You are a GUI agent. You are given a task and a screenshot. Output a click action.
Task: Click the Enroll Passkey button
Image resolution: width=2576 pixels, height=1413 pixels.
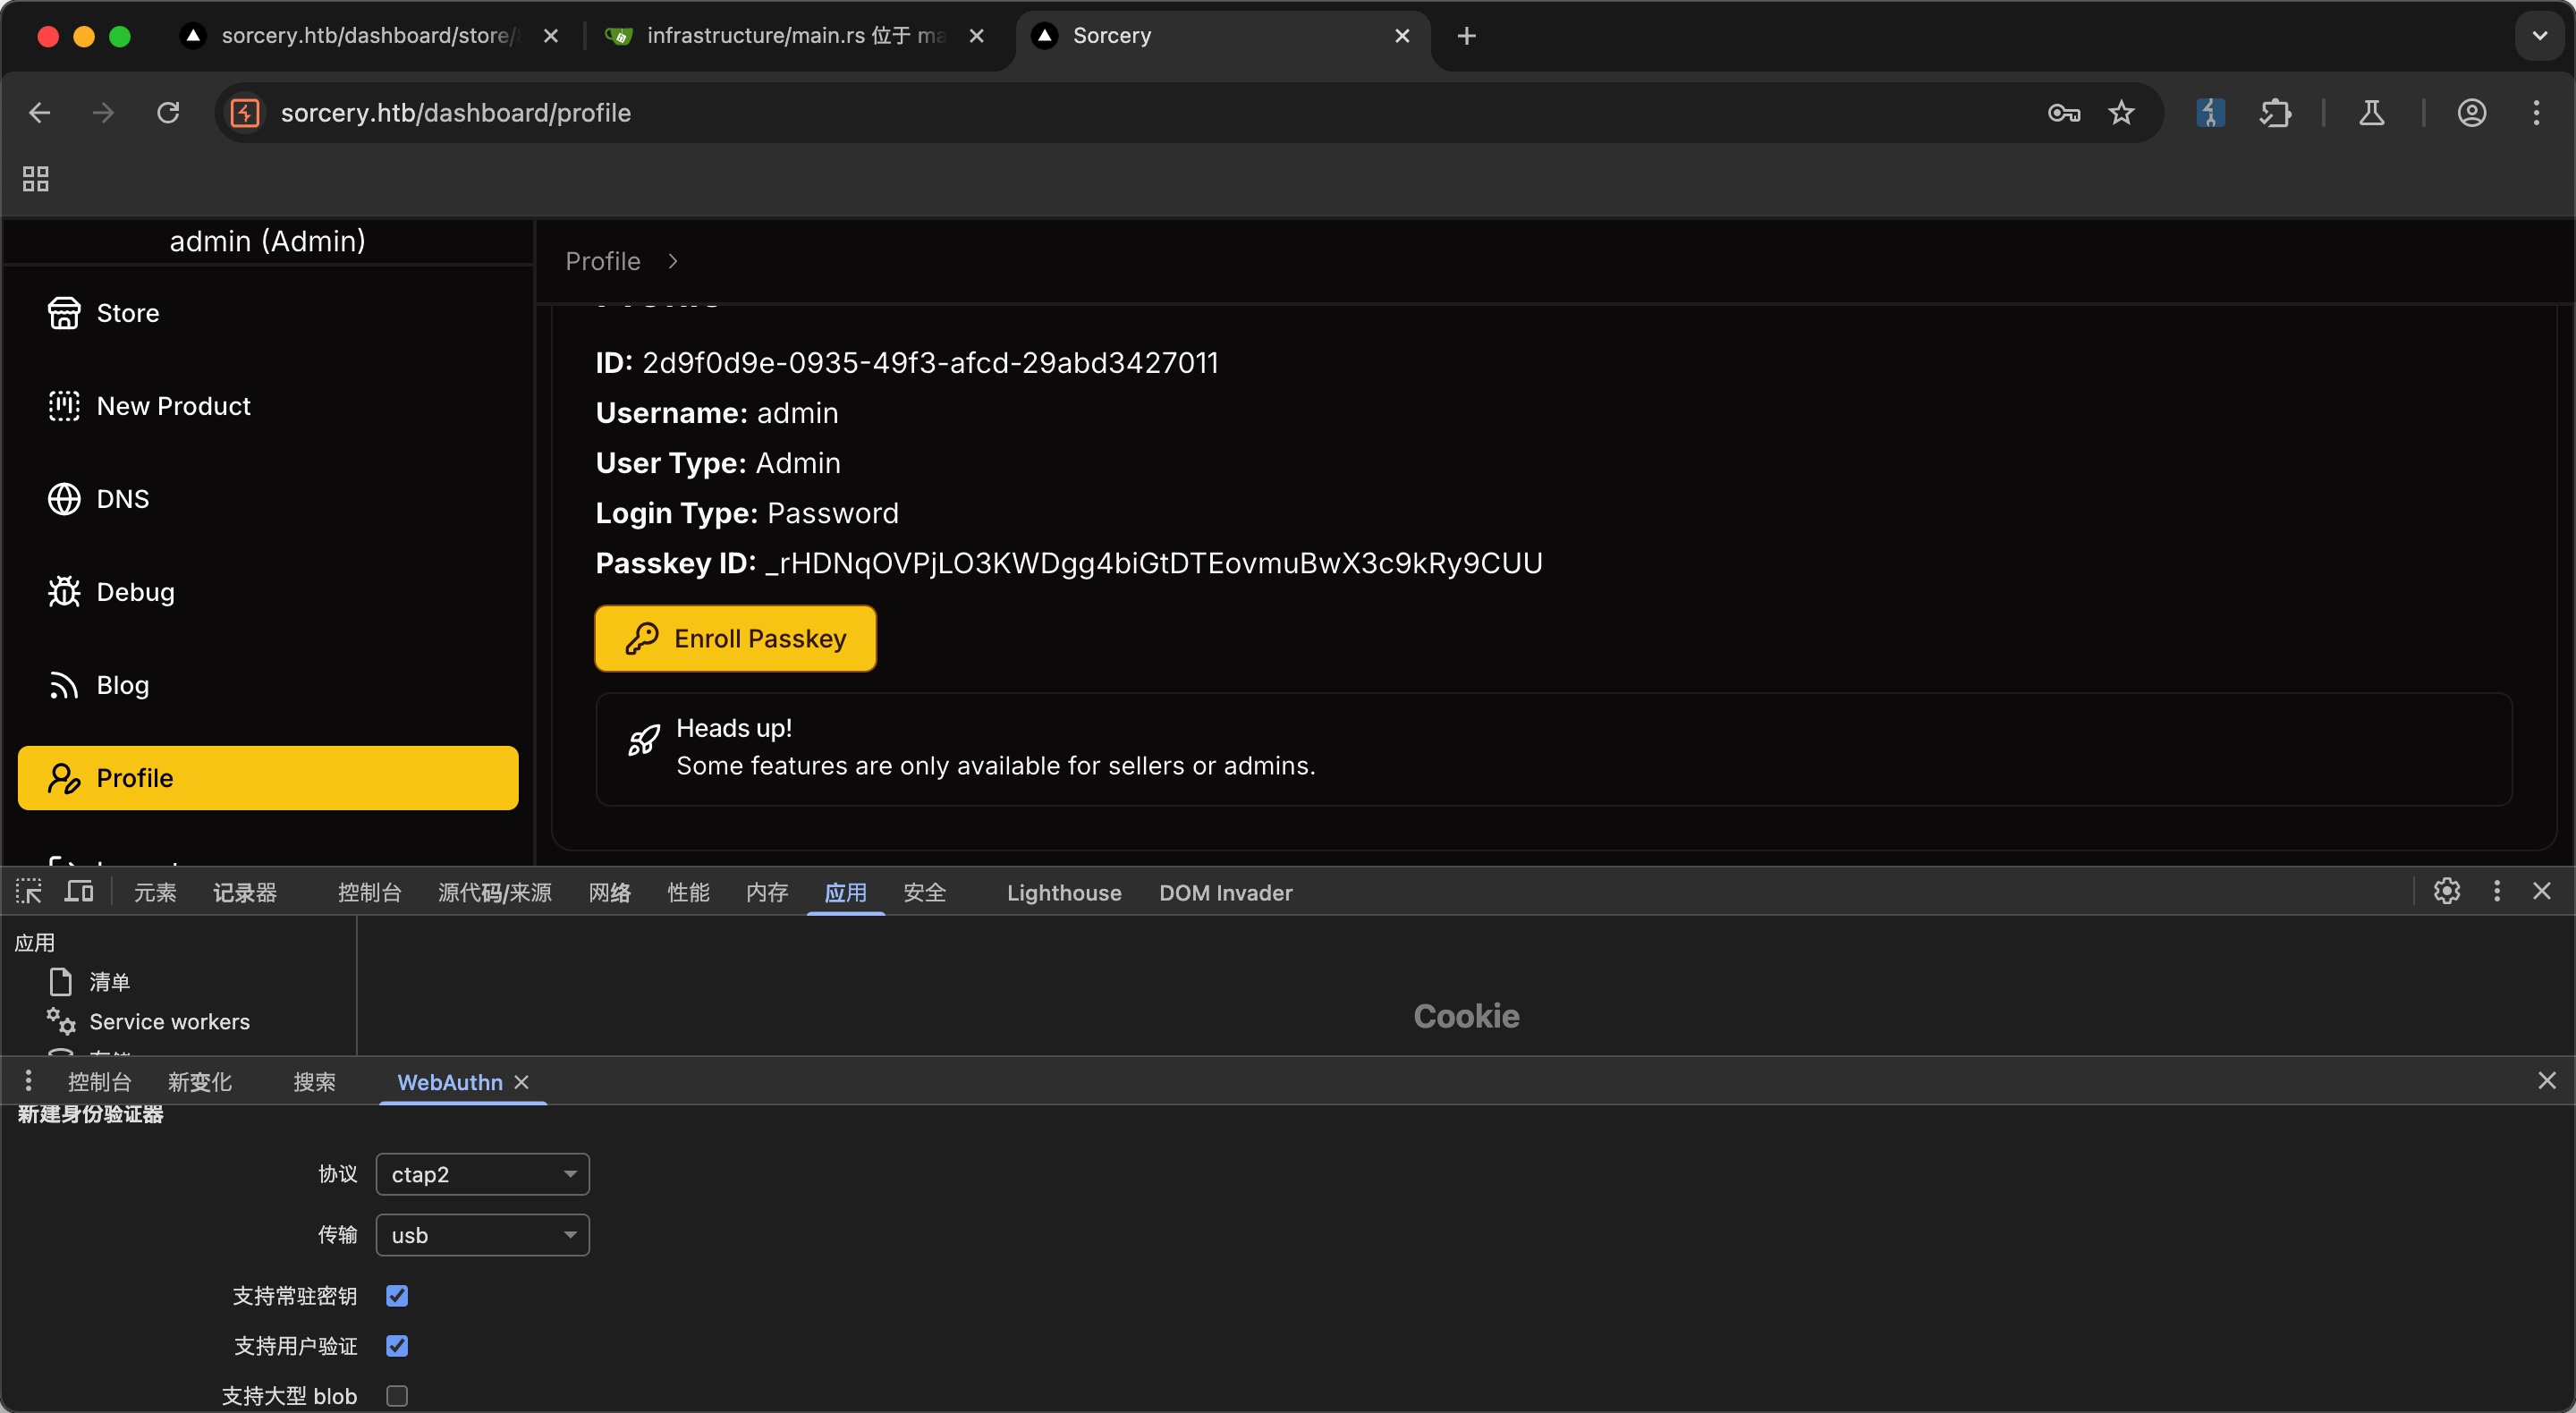pos(735,638)
